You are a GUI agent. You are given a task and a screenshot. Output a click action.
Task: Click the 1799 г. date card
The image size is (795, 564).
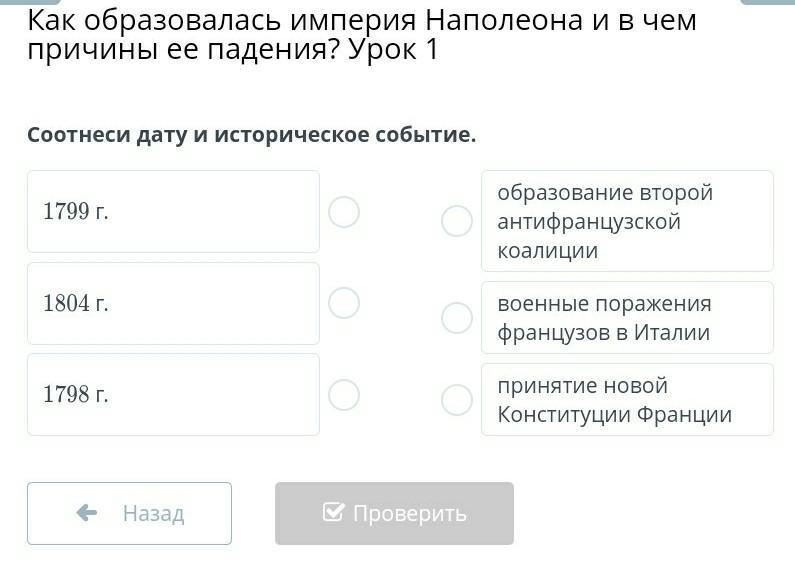173,212
